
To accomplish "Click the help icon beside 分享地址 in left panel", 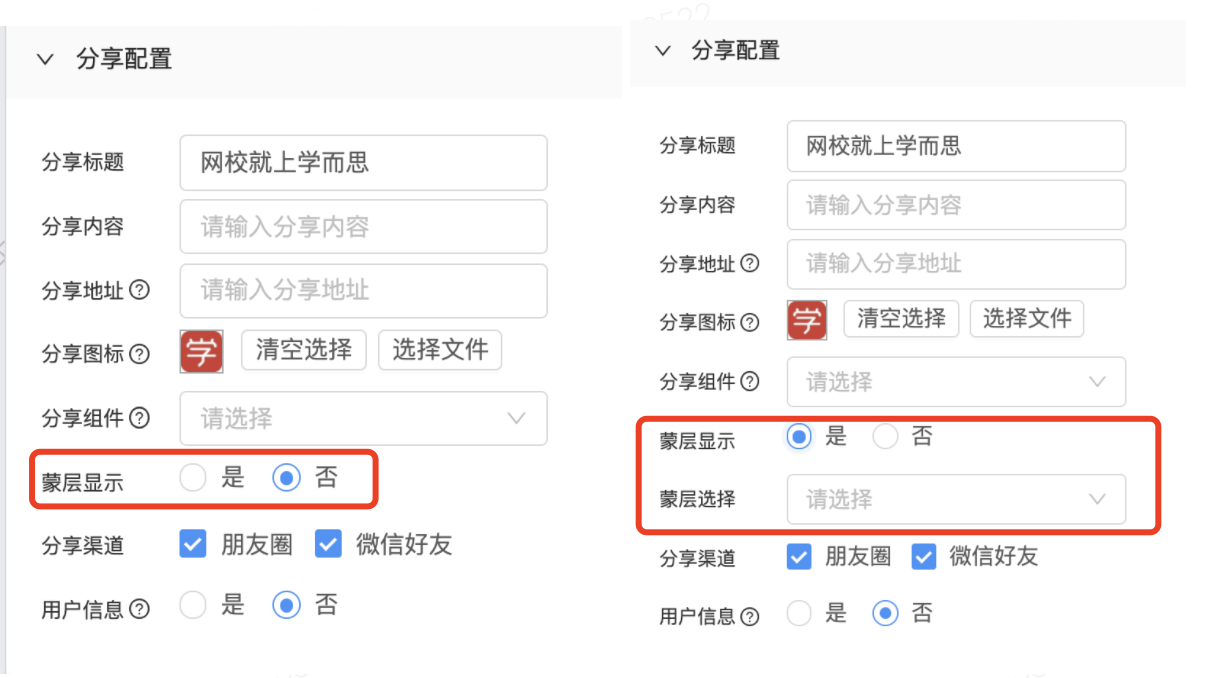I will (140, 291).
